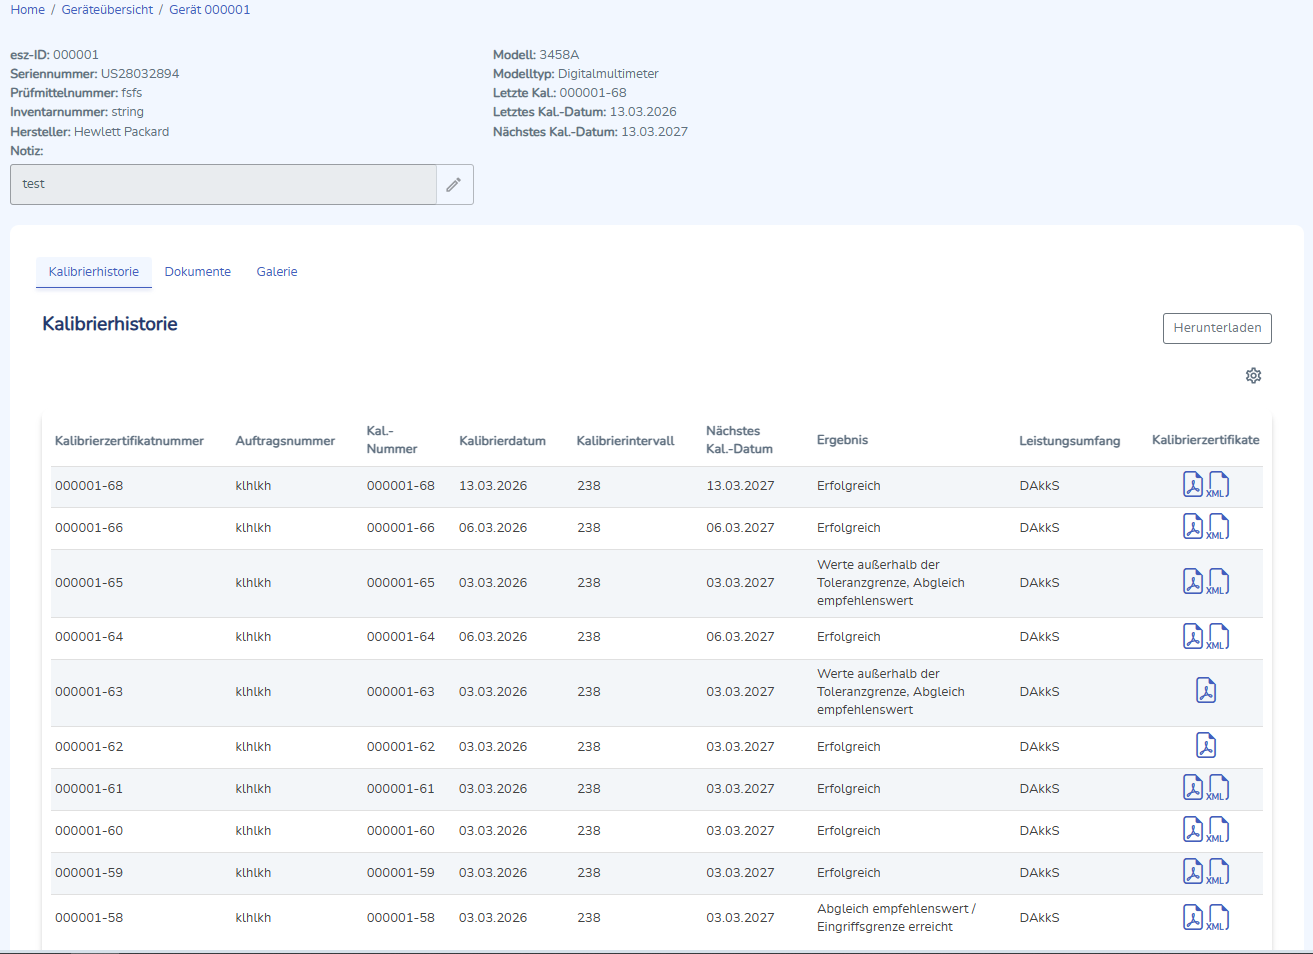Switch to the Galerie tab

click(277, 272)
